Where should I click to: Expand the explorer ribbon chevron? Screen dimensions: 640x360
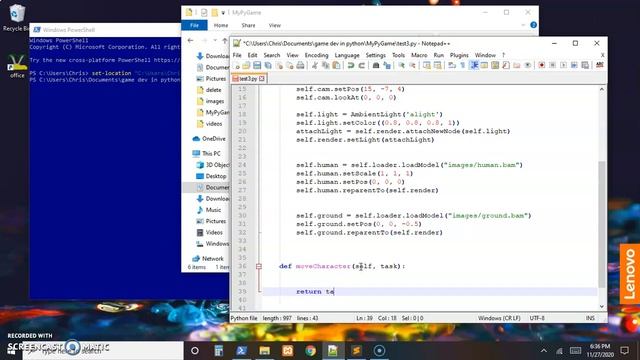[523, 25]
